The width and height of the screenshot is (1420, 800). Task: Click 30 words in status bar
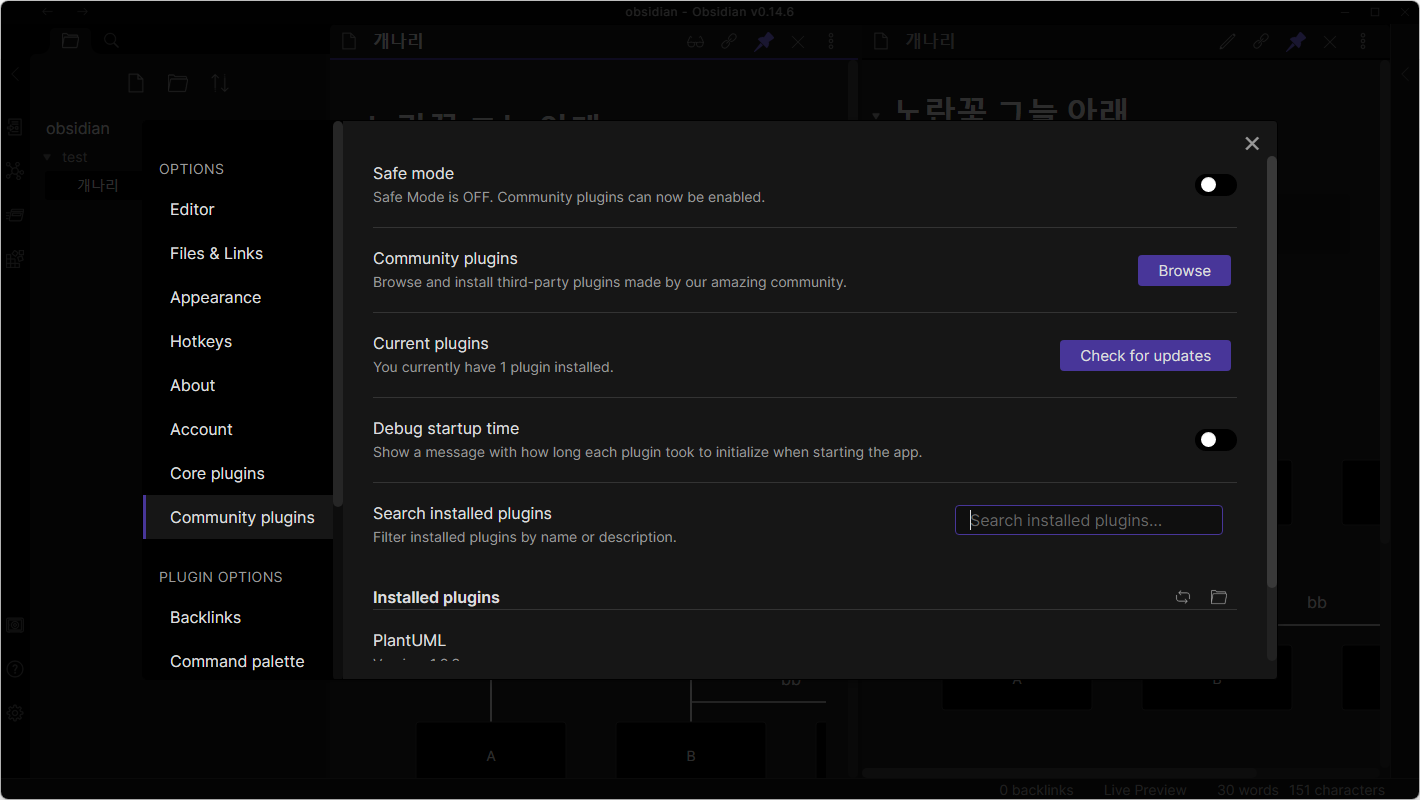[x=1246, y=790]
